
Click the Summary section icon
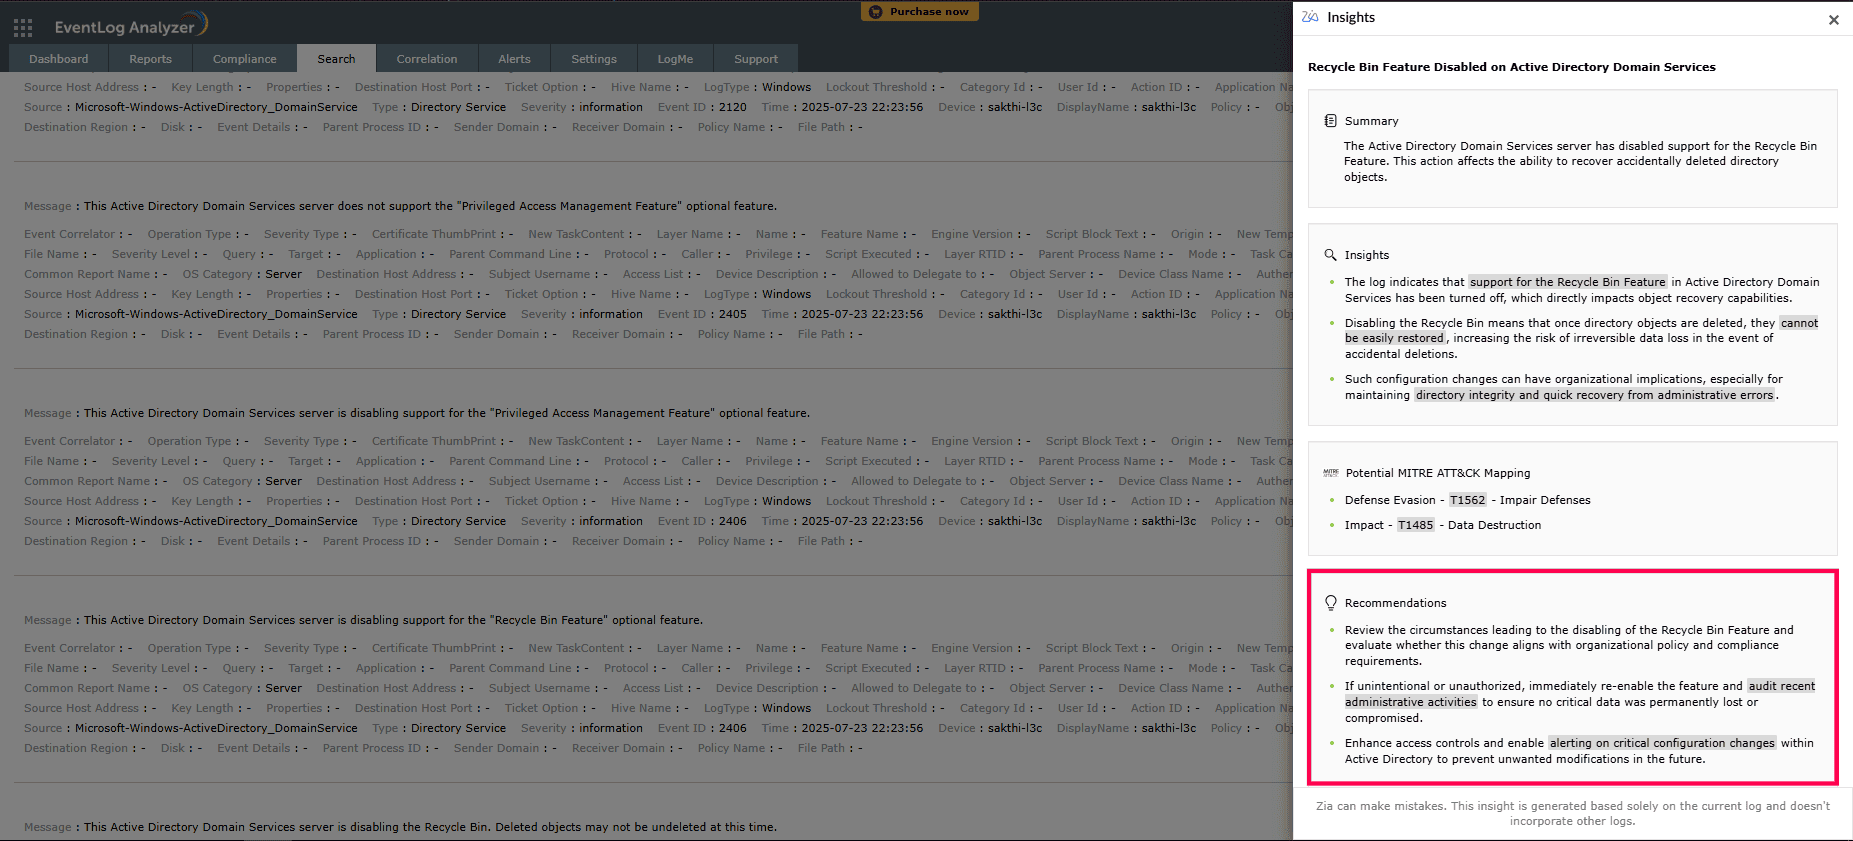tap(1330, 121)
